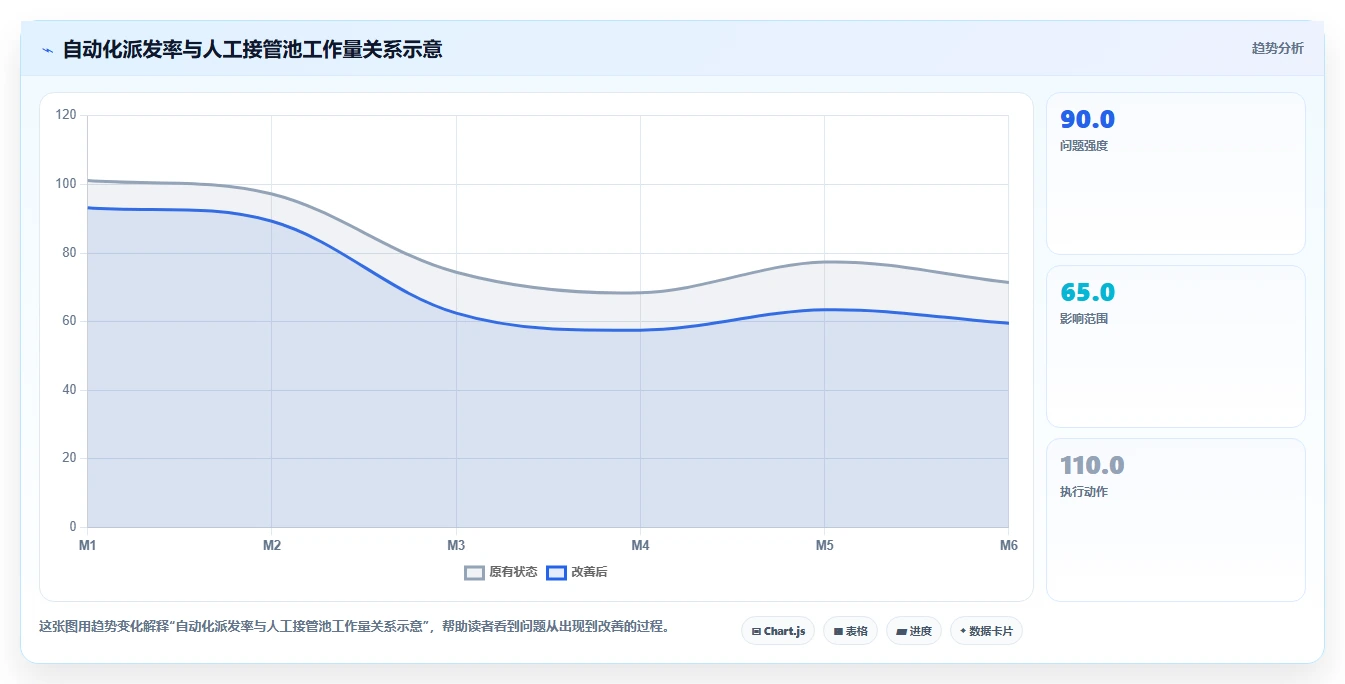Click the 进度 chip

[x=914, y=631]
